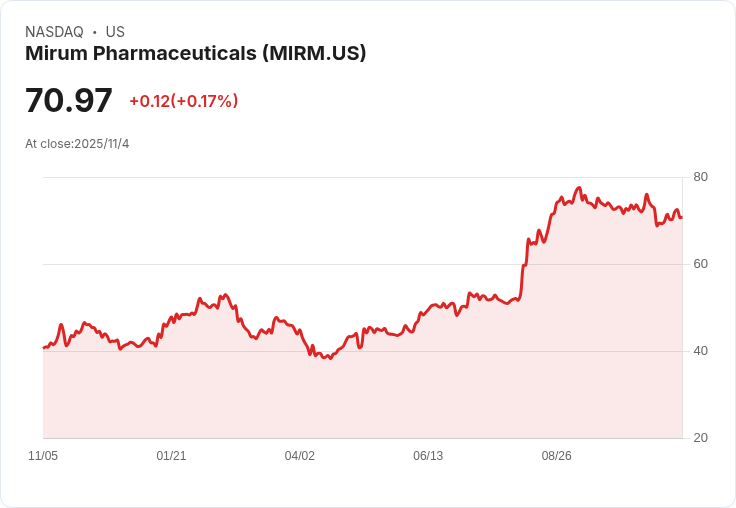The height and width of the screenshot is (508, 736).
Task: Click the At close:2025/11/4 timestamp
Action: pyautogui.click(x=77, y=144)
